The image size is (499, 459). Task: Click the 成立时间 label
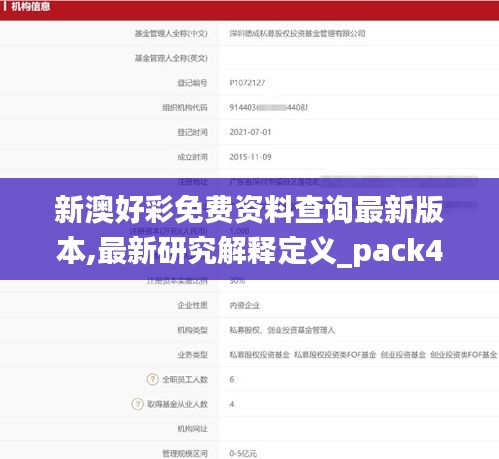[192, 157]
